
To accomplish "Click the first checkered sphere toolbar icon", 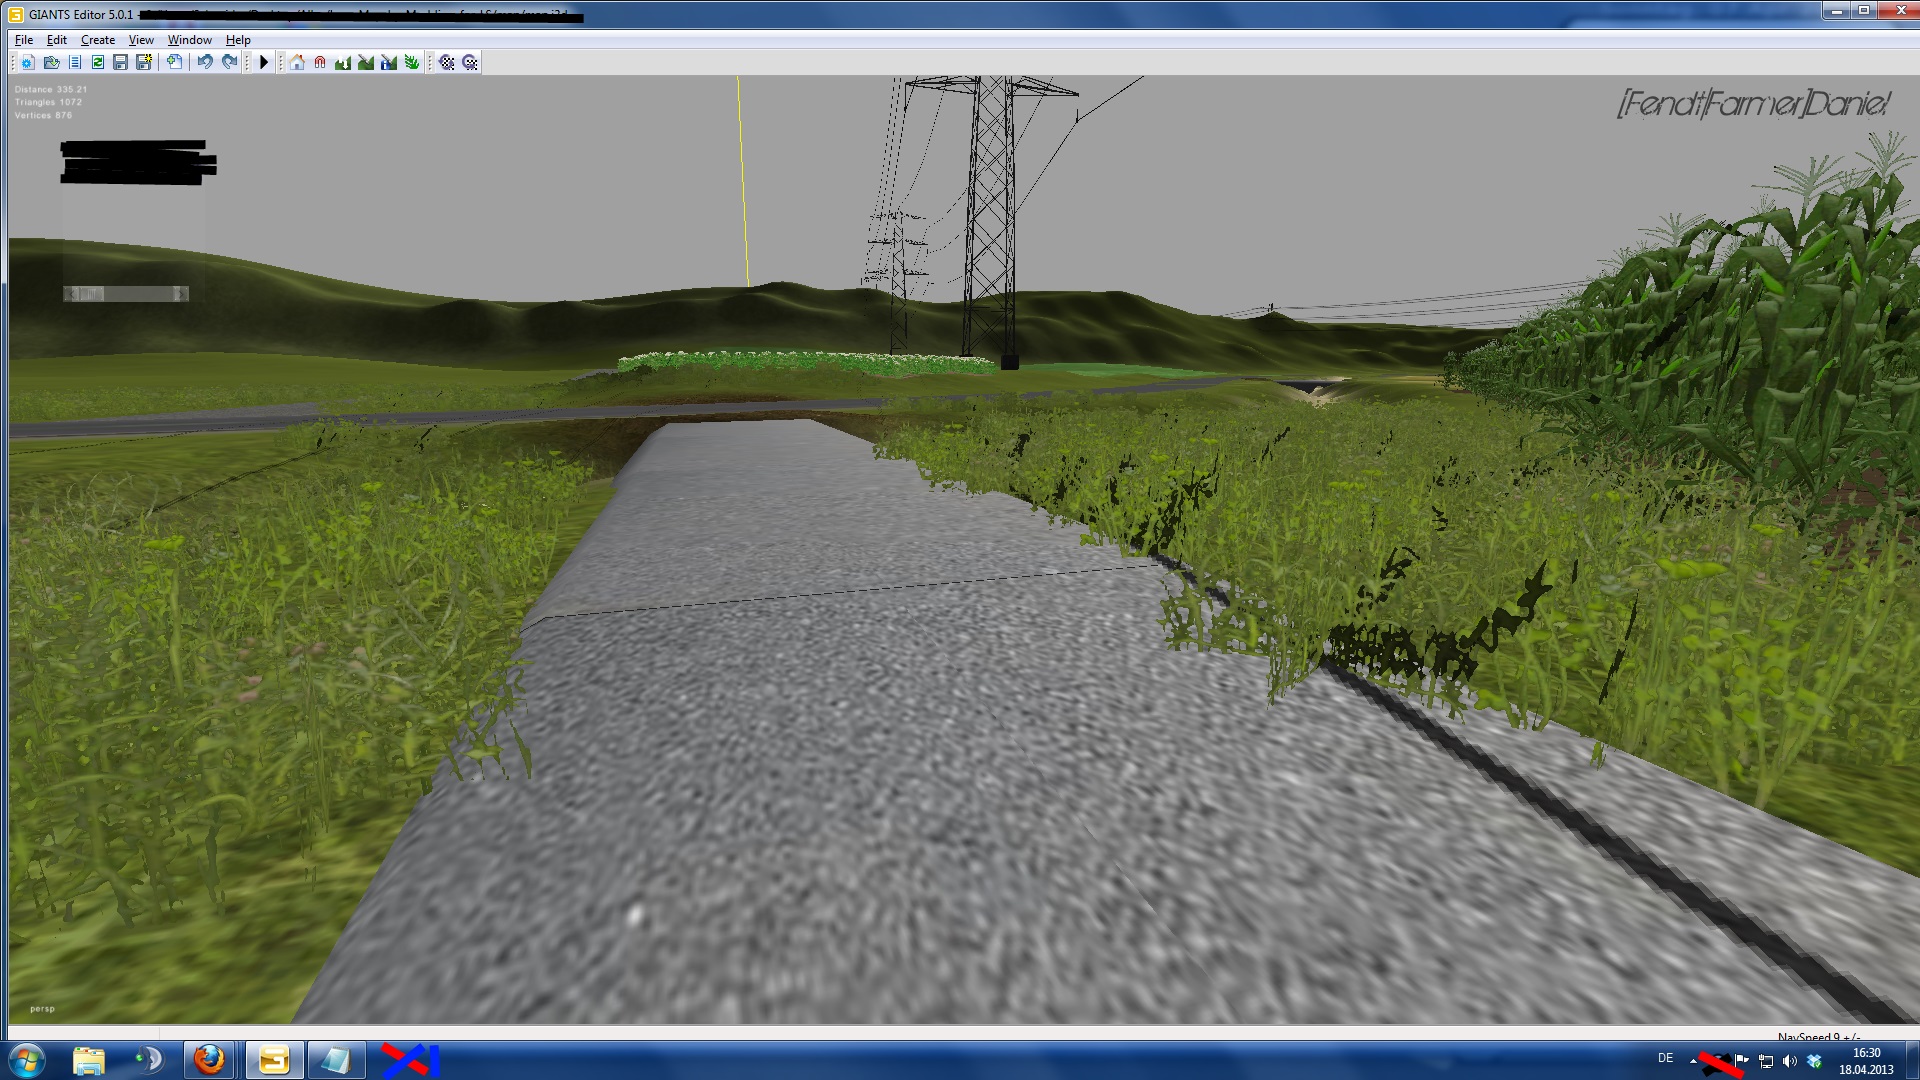I will pyautogui.click(x=447, y=63).
